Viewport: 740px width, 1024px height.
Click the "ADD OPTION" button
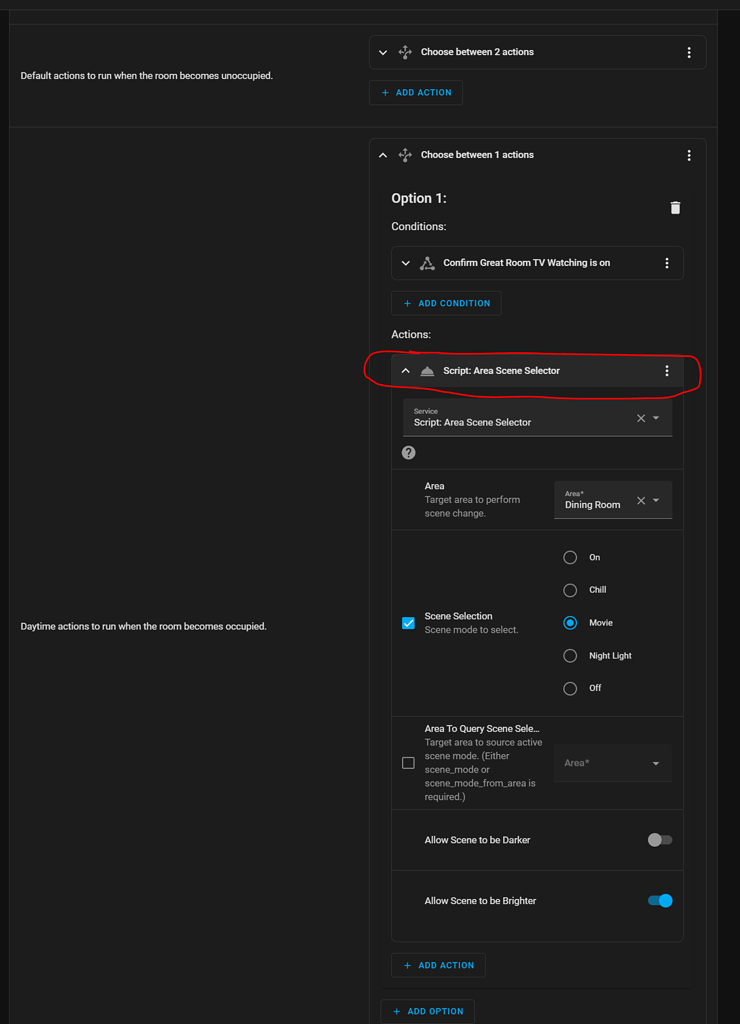[x=427, y=1011]
